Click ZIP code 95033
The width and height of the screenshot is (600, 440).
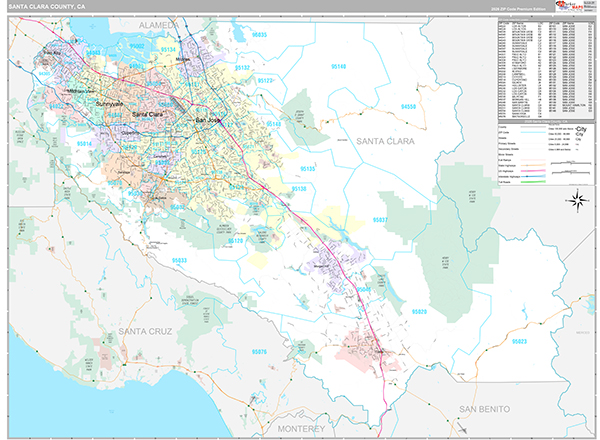[x=179, y=261]
